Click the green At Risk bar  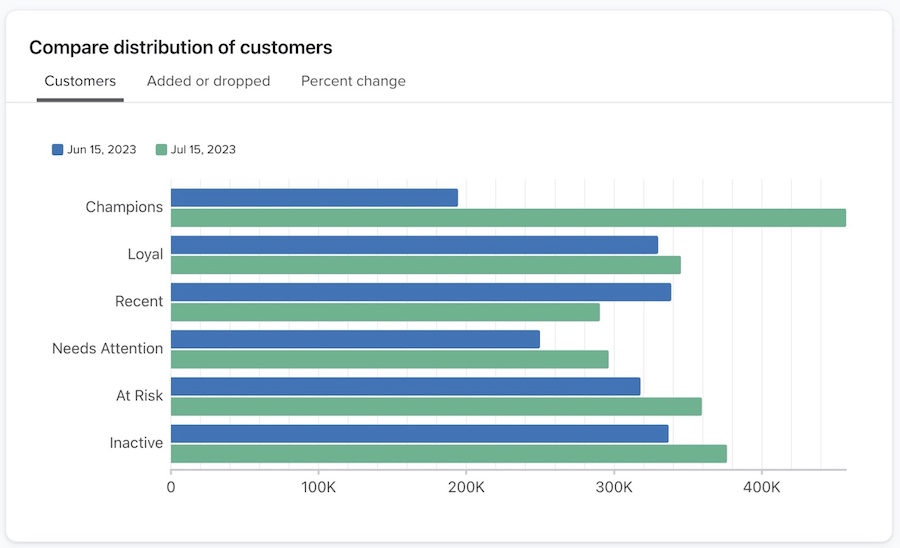tap(436, 406)
